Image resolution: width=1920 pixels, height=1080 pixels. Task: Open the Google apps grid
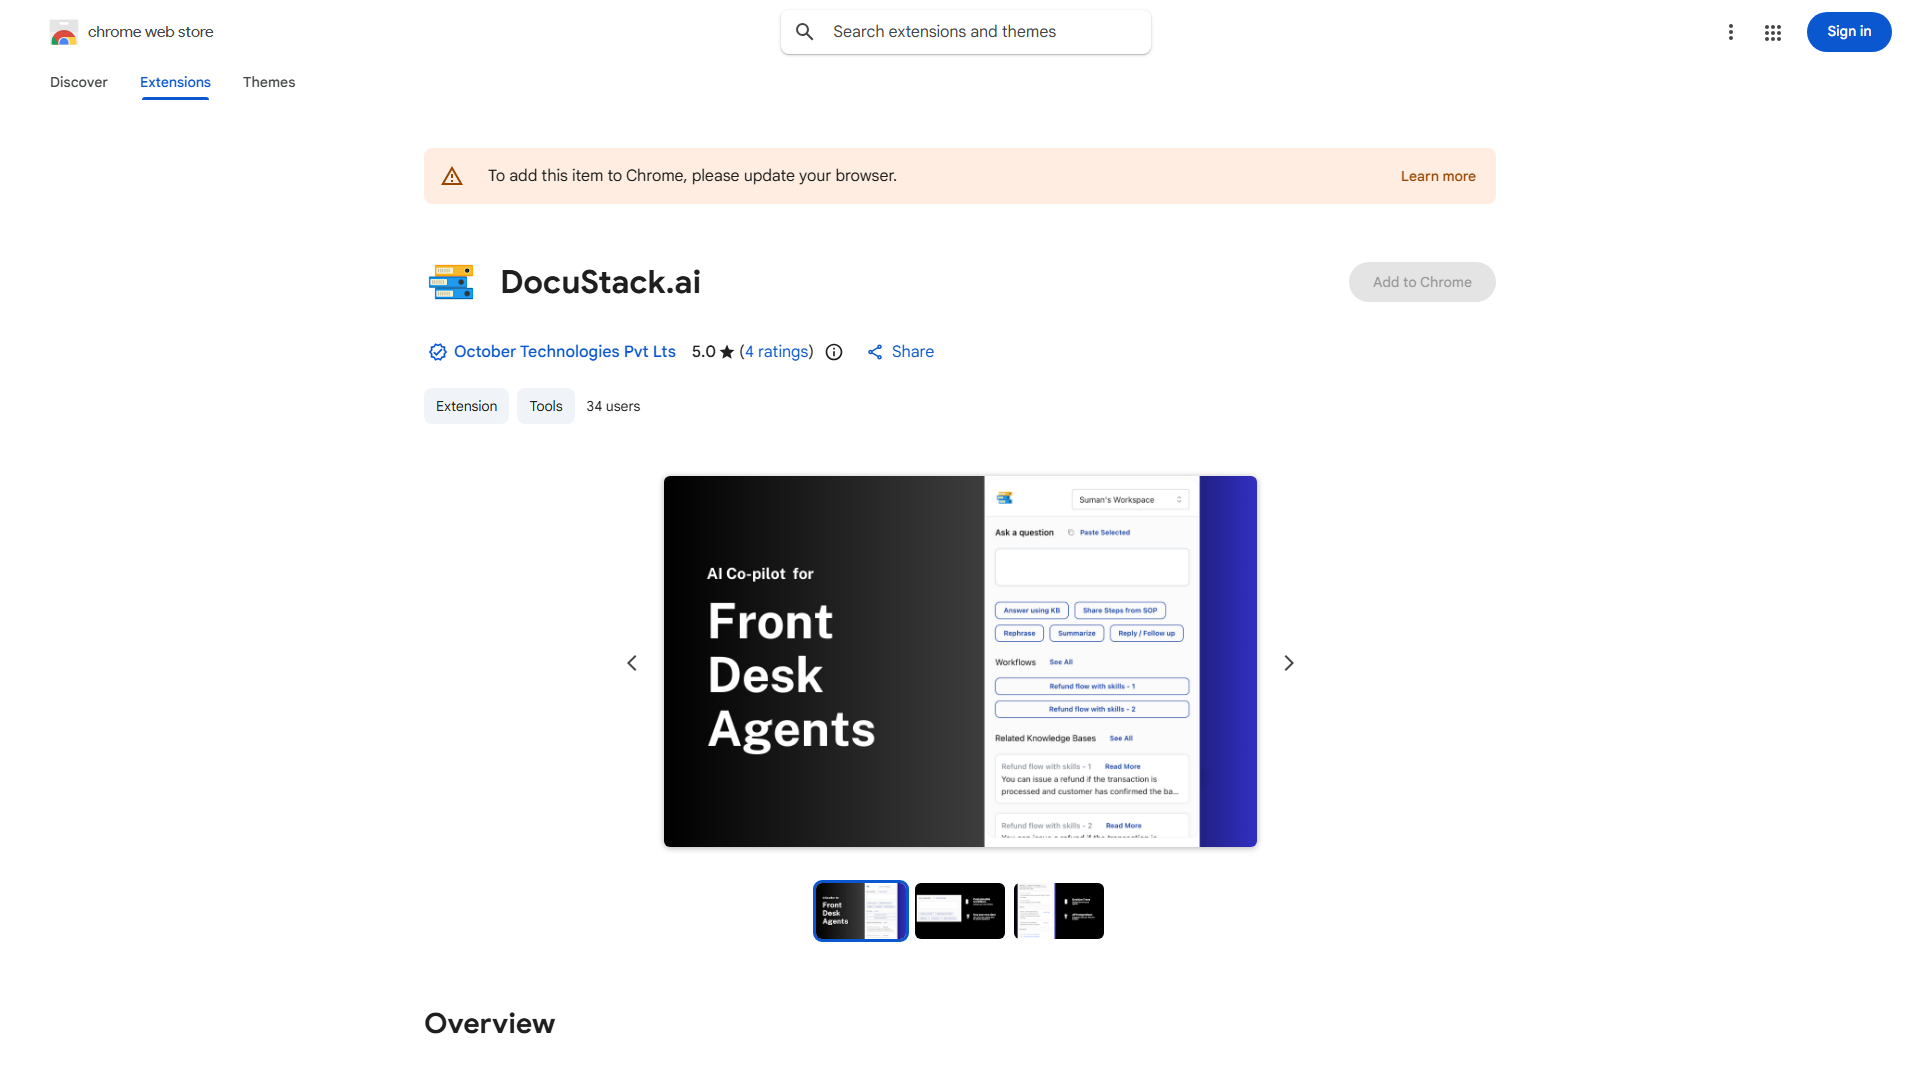(1773, 32)
